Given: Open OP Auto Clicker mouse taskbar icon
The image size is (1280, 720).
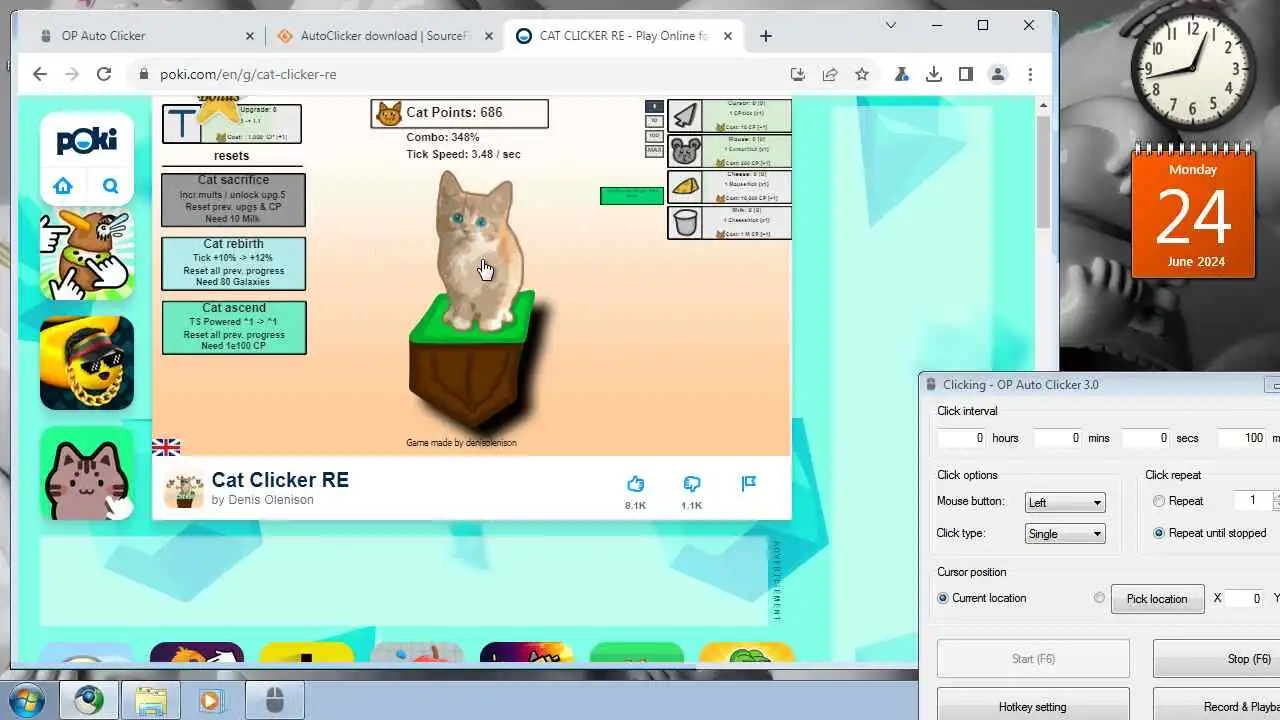Looking at the screenshot, I should click(276, 700).
